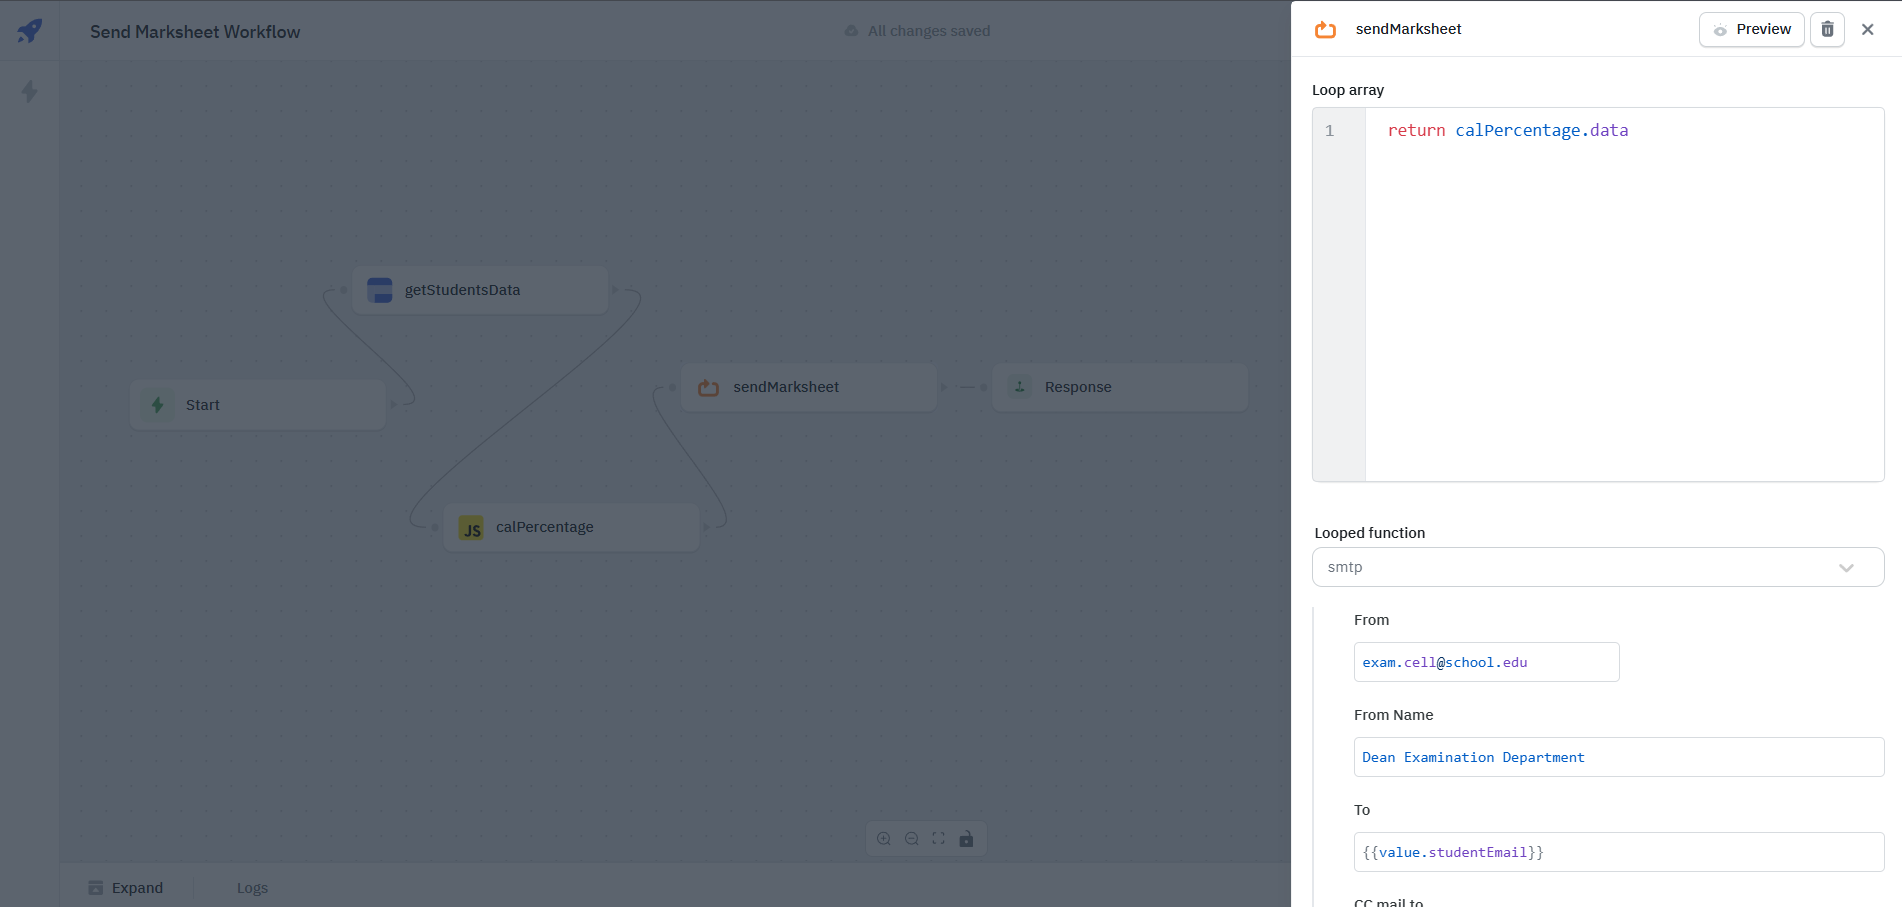
Task: Open the Looped function smtp dropdown
Action: [x=1597, y=567]
